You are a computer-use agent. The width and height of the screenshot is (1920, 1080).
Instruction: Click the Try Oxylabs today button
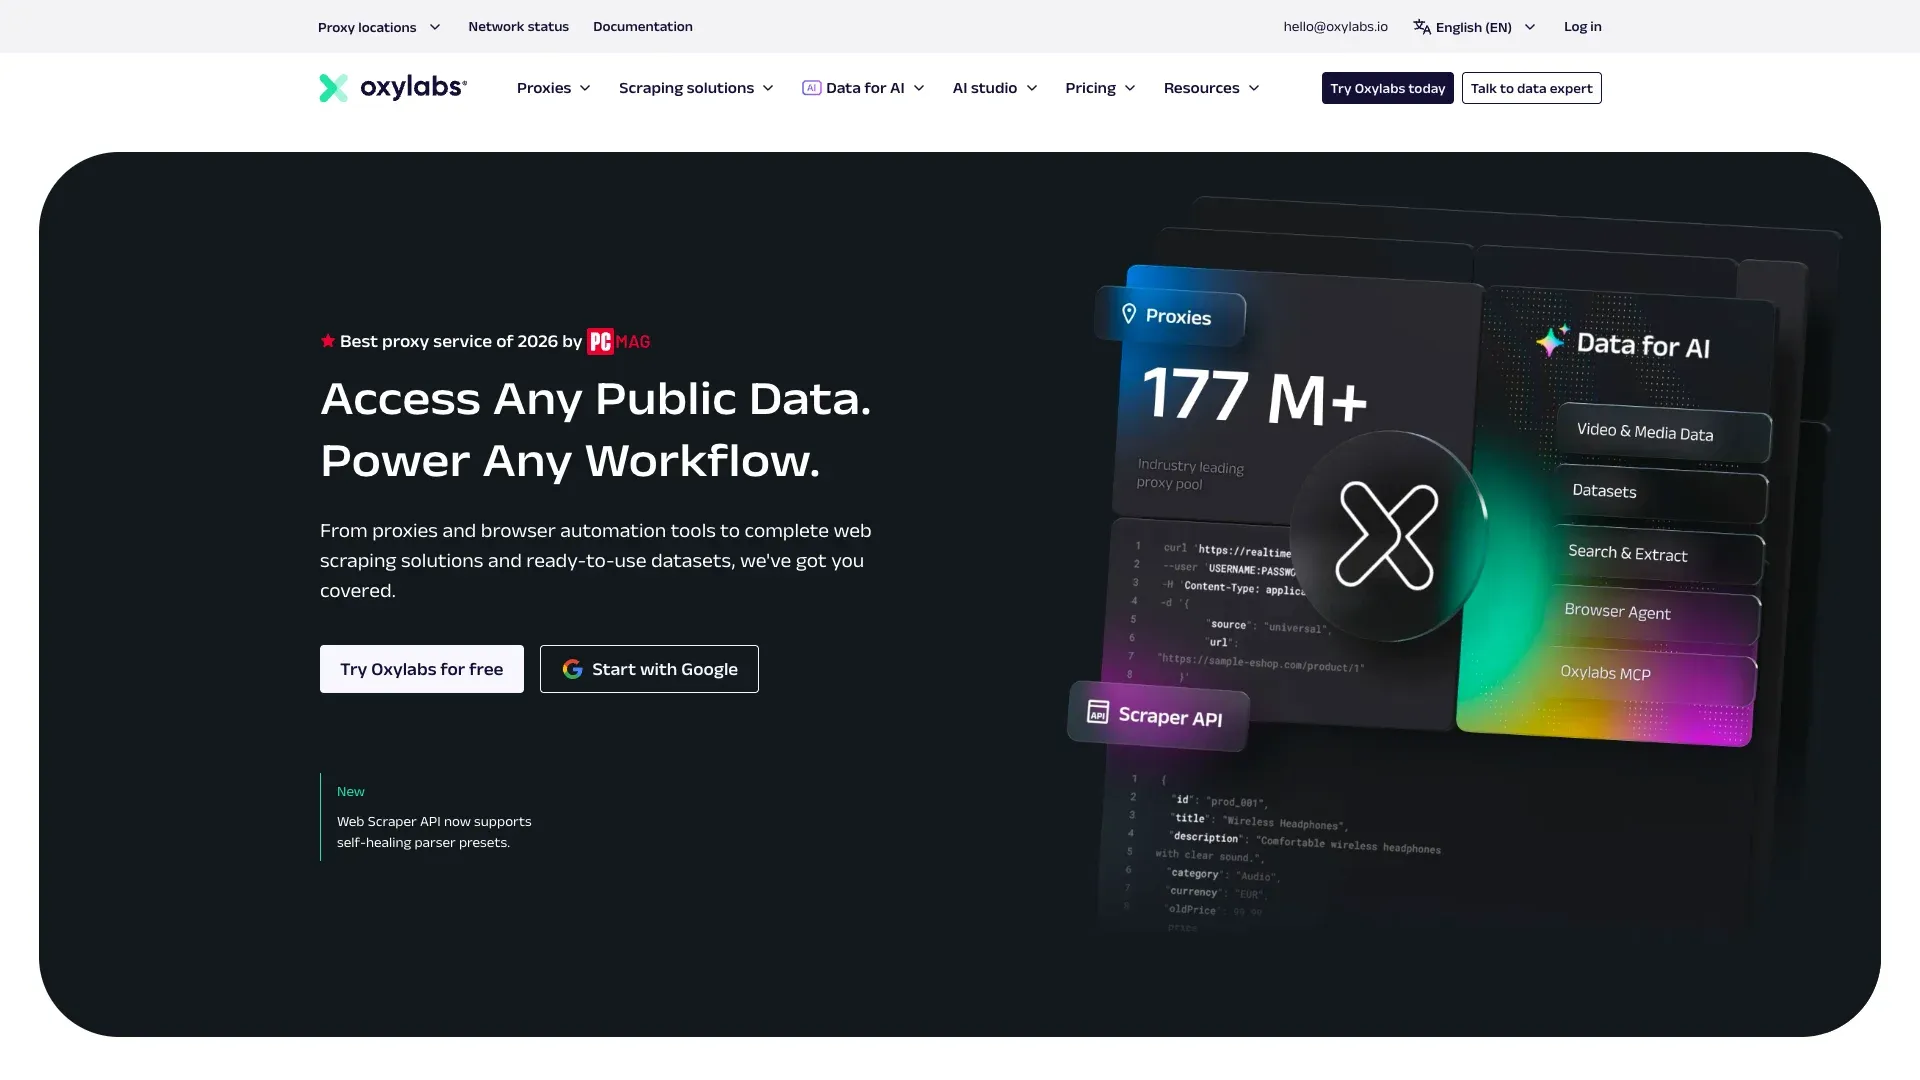(1386, 88)
